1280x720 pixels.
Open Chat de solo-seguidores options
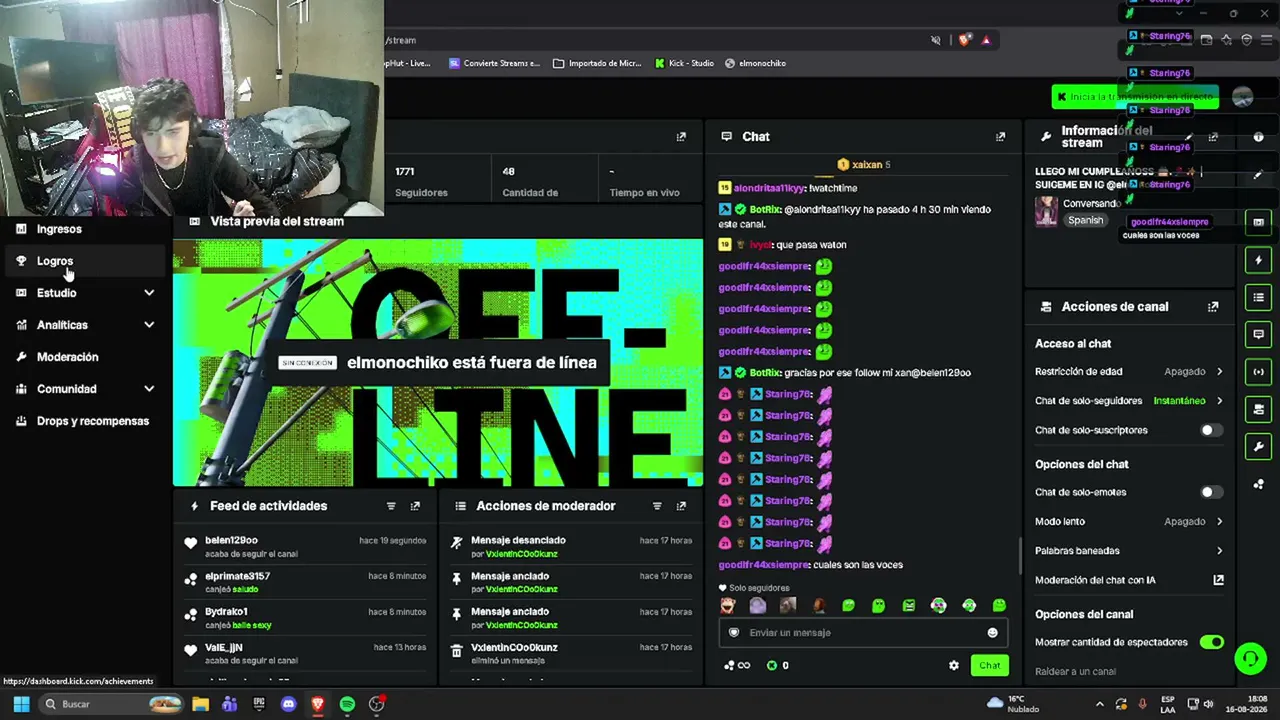tap(1129, 401)
